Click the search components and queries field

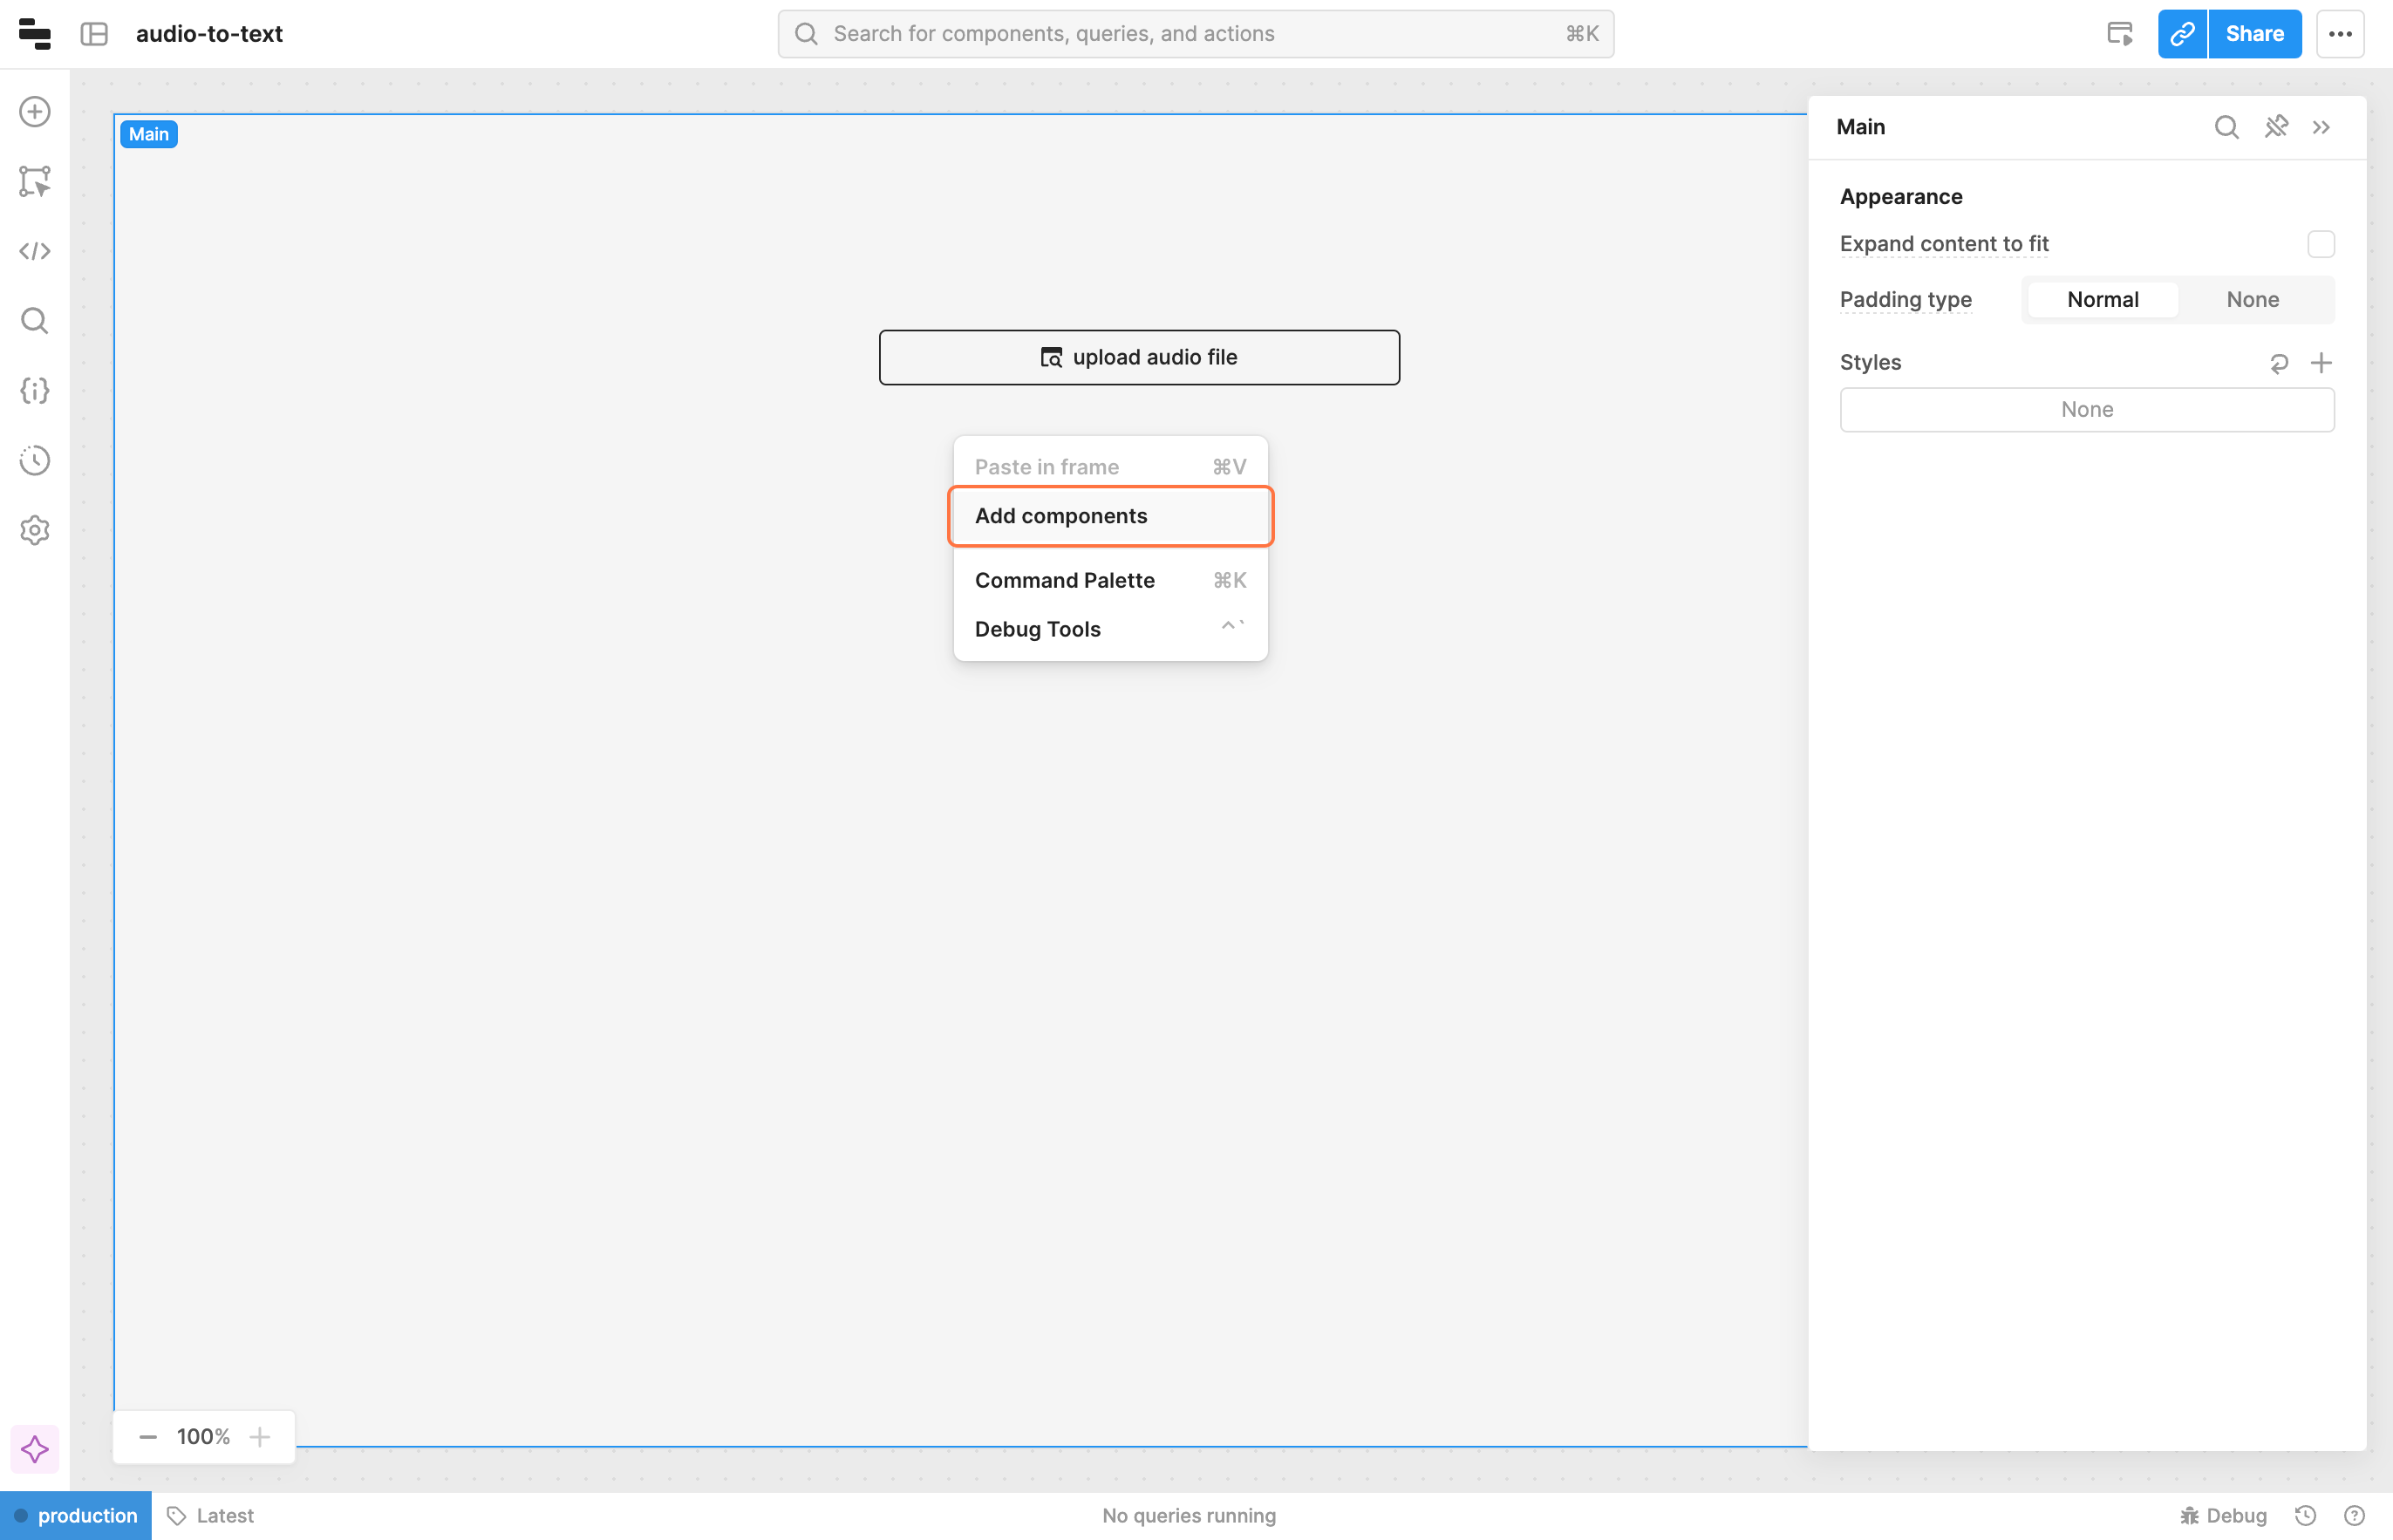click(1195, 34)
